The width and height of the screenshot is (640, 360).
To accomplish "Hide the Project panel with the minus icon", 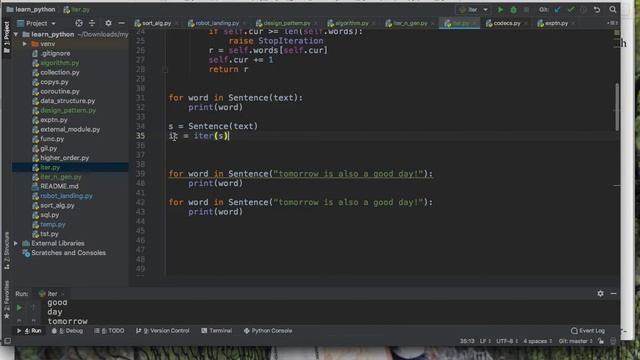I will pos(121,23).
